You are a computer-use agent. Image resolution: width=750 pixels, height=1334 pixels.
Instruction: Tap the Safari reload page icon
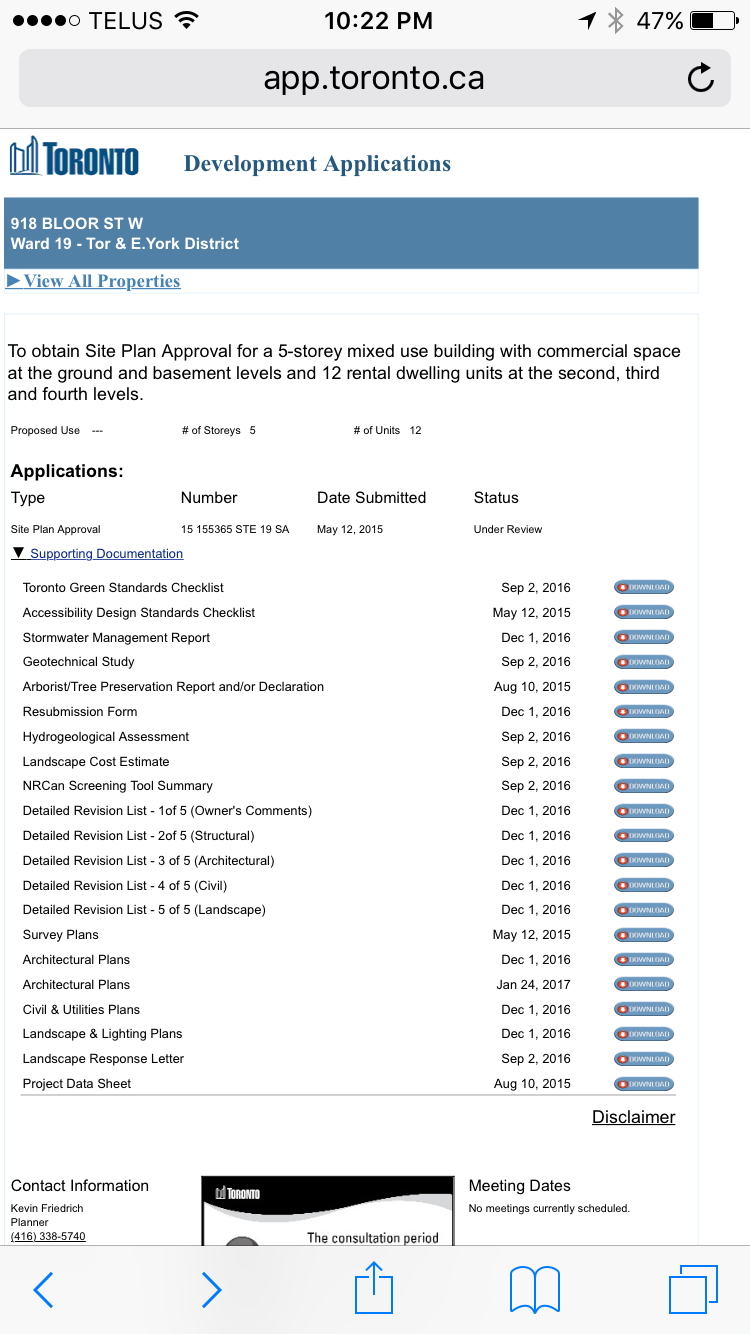coord(701,78)
